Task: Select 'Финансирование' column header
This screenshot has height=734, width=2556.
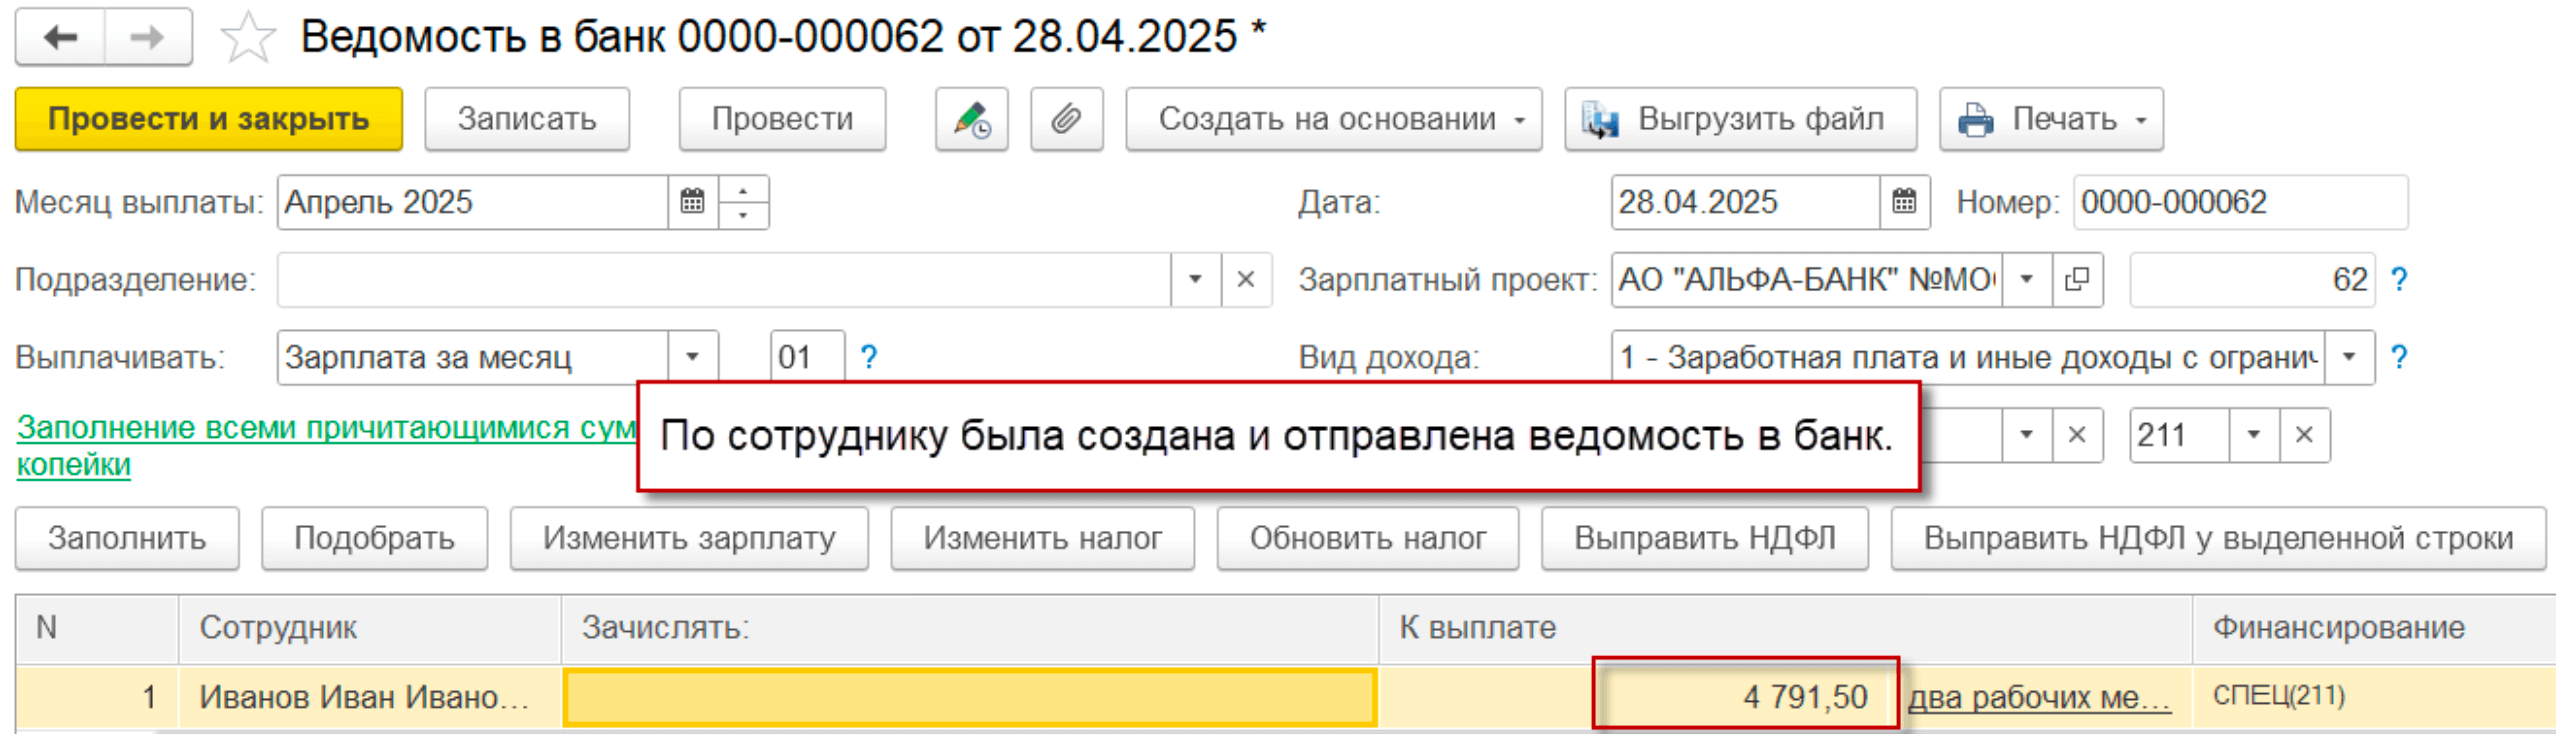Action: coord(2374,628)
